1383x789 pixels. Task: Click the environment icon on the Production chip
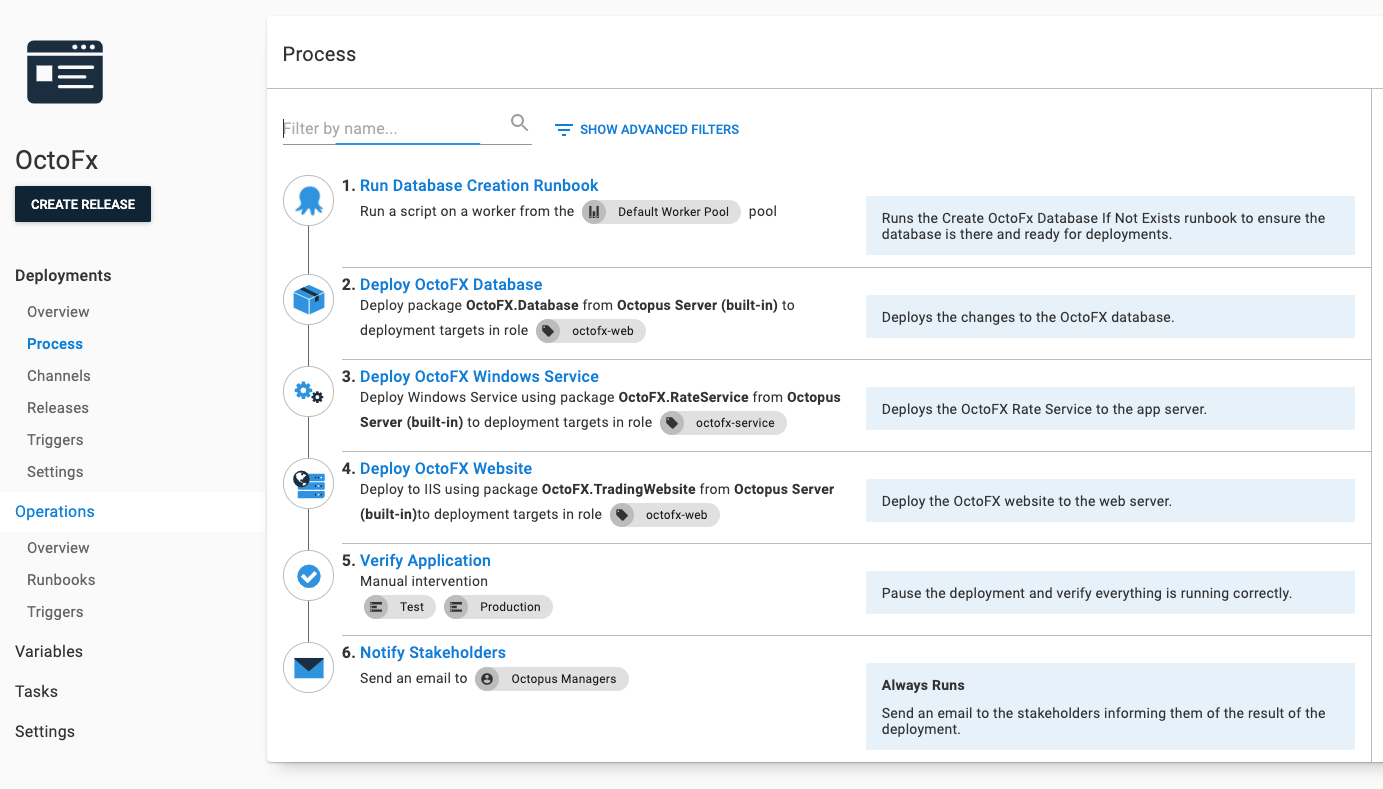(x=457, y=606)
